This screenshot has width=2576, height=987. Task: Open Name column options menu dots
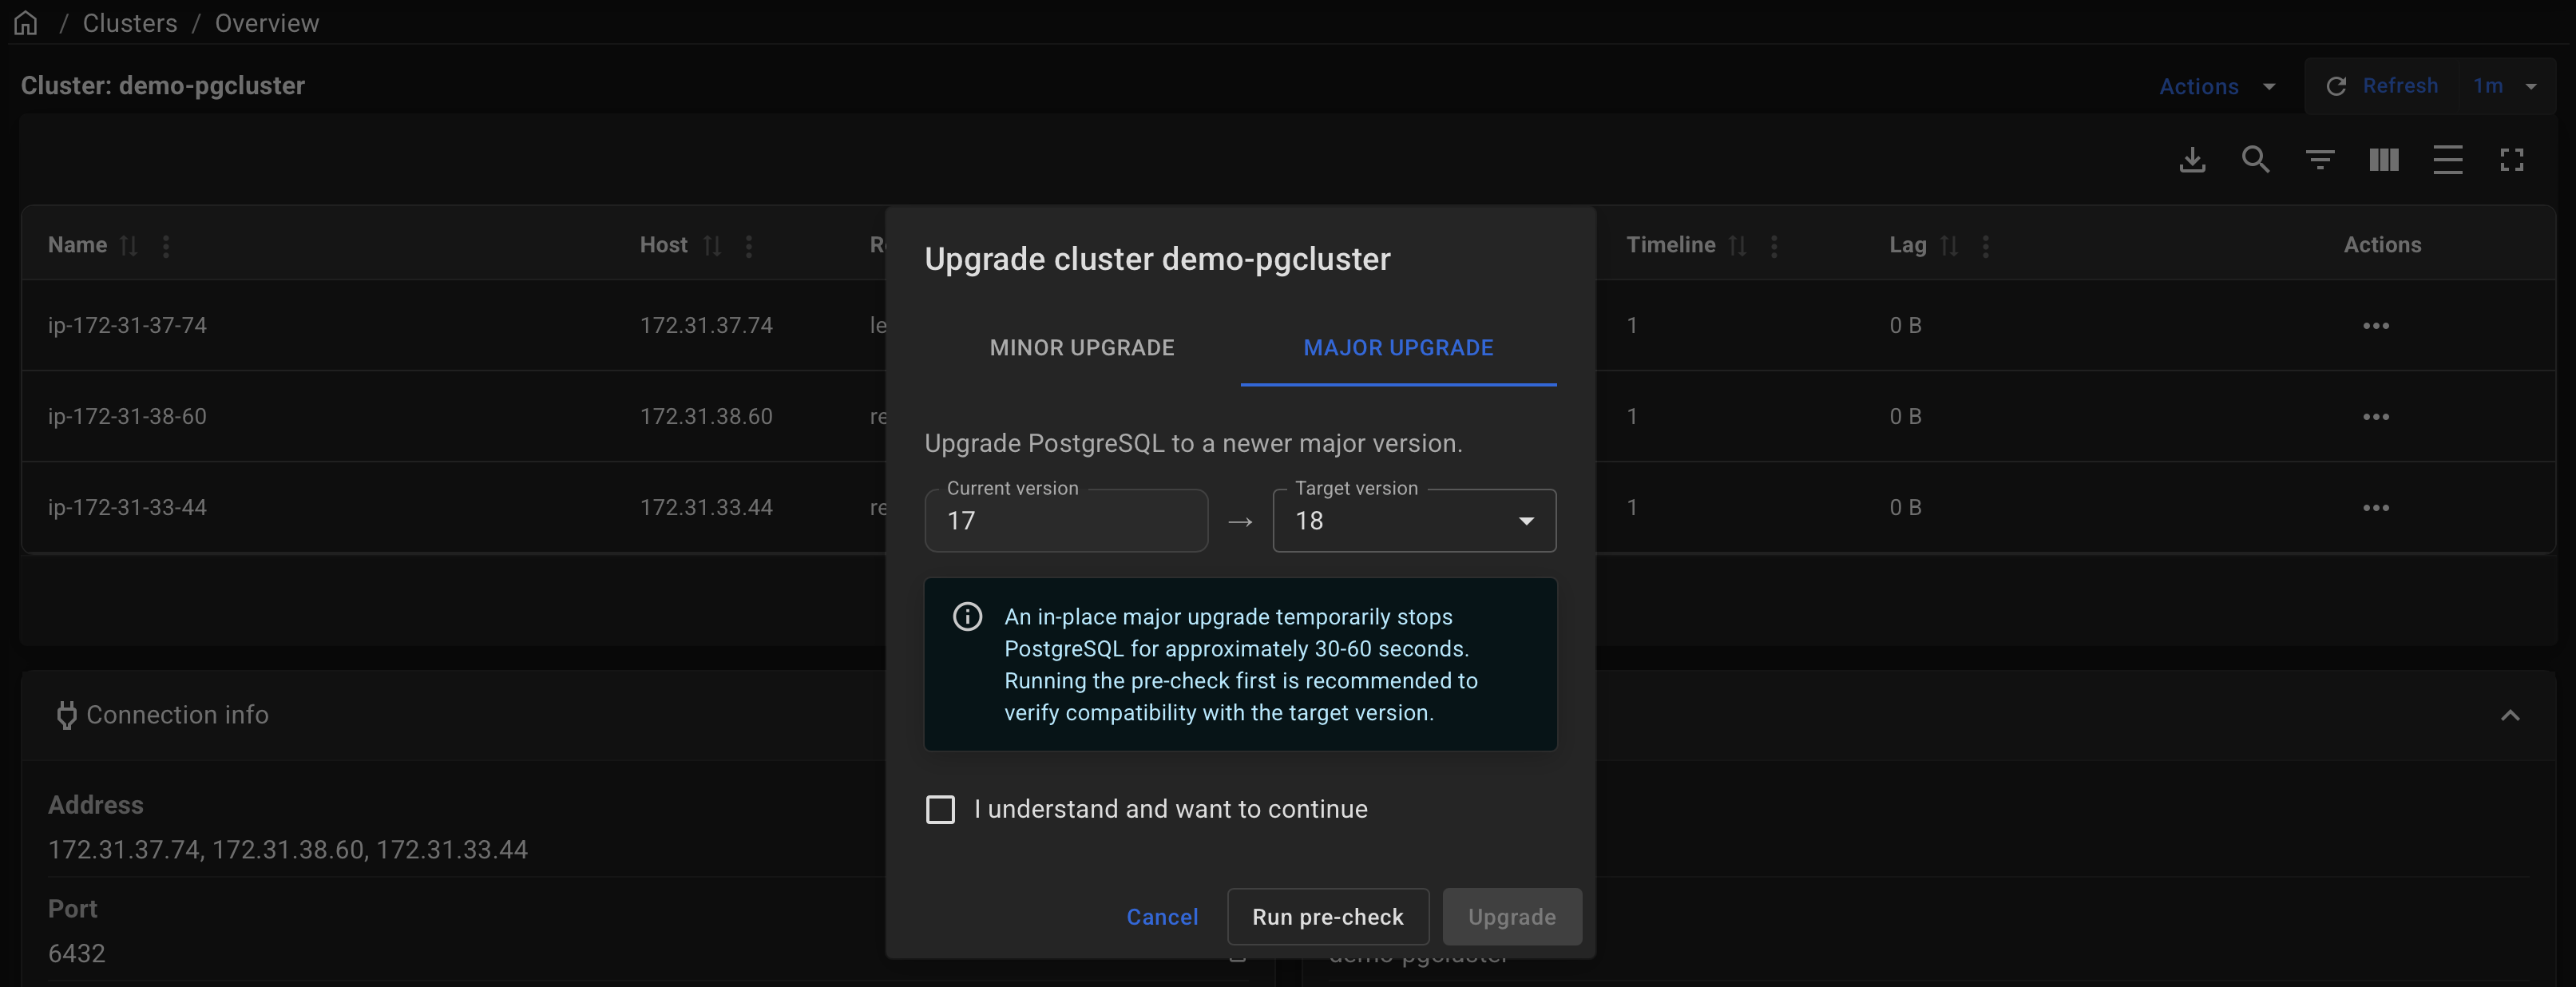tap(166, 246)
